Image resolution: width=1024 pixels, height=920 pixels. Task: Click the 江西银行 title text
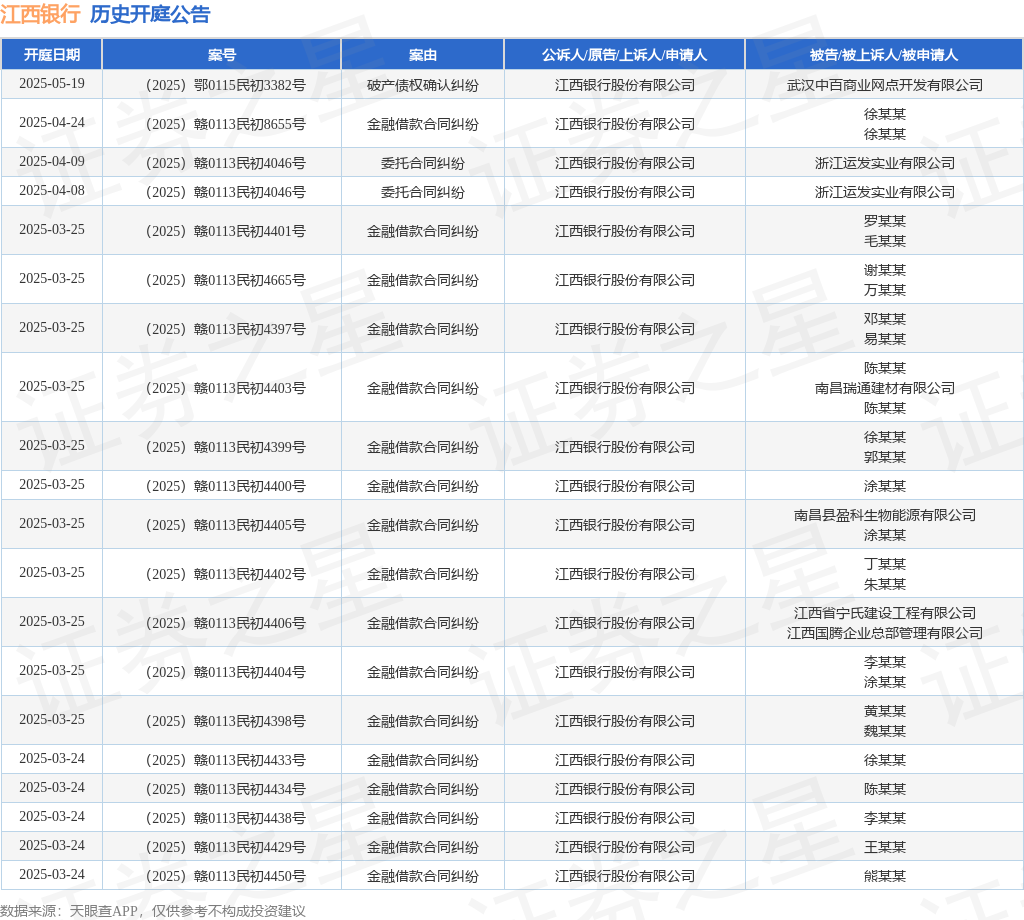(x=40, y=14)
